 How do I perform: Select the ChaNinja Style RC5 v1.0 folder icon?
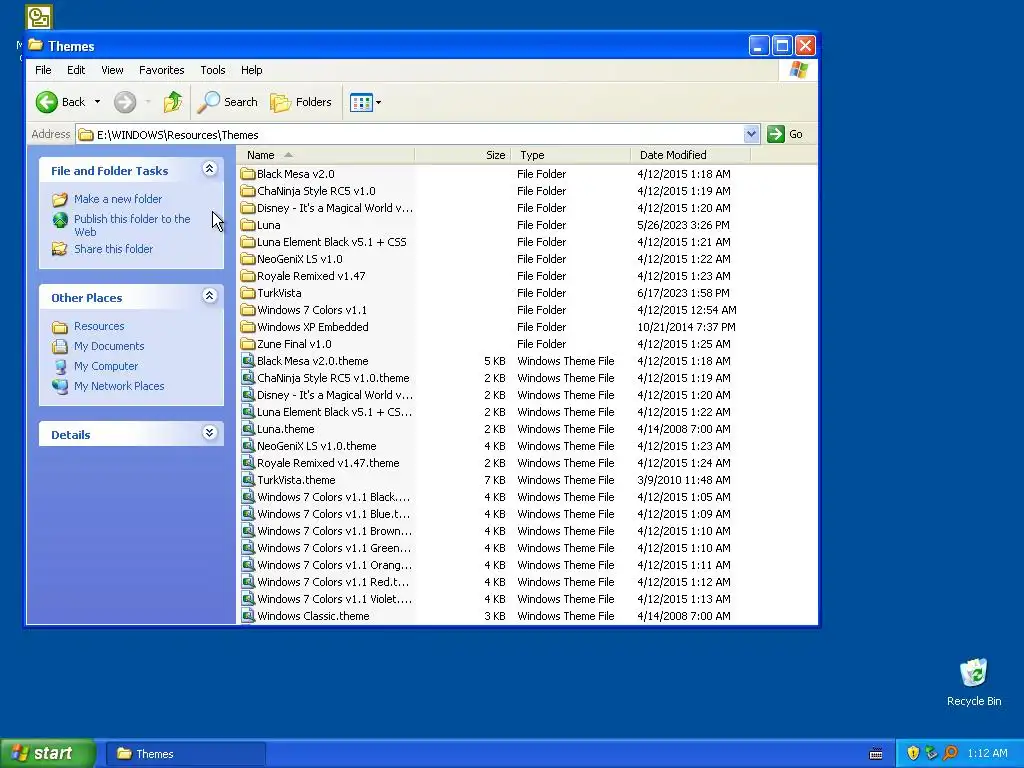248,191
